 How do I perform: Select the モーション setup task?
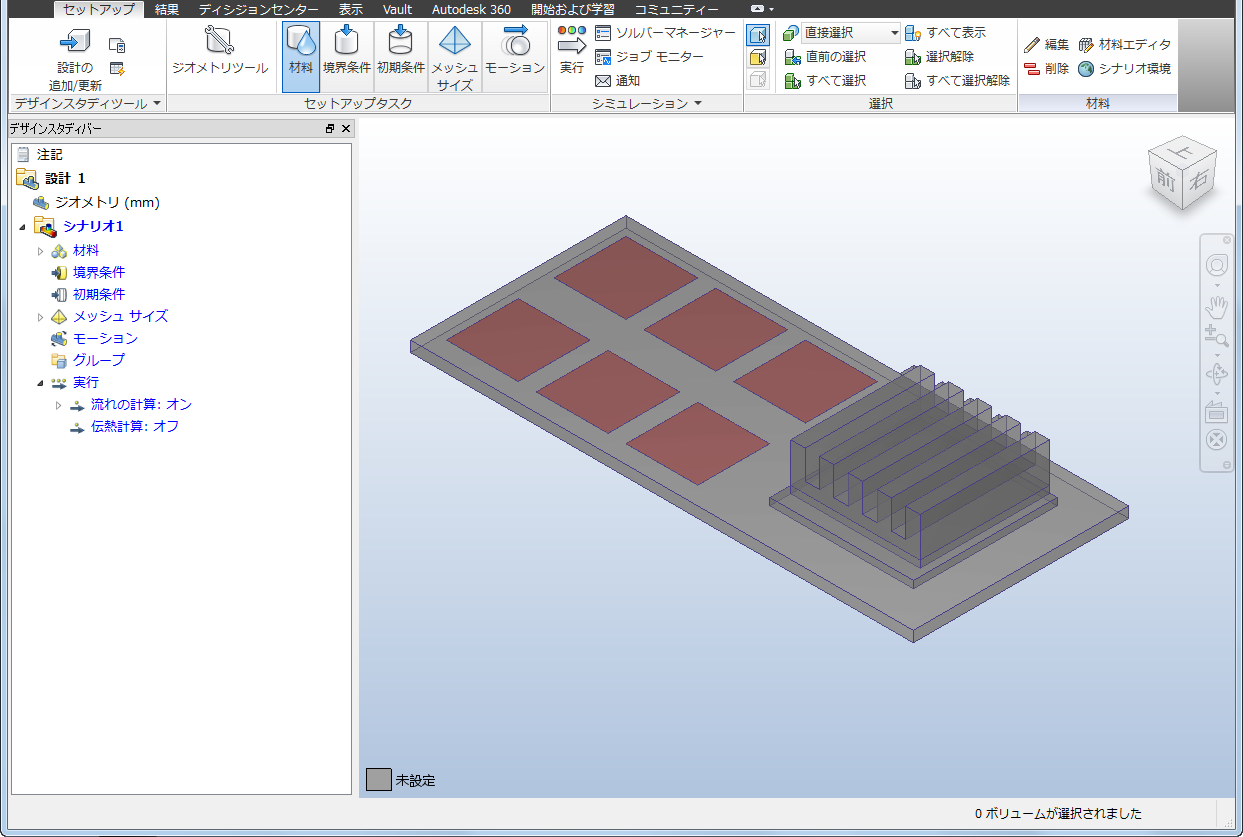[x=515, y=57]
